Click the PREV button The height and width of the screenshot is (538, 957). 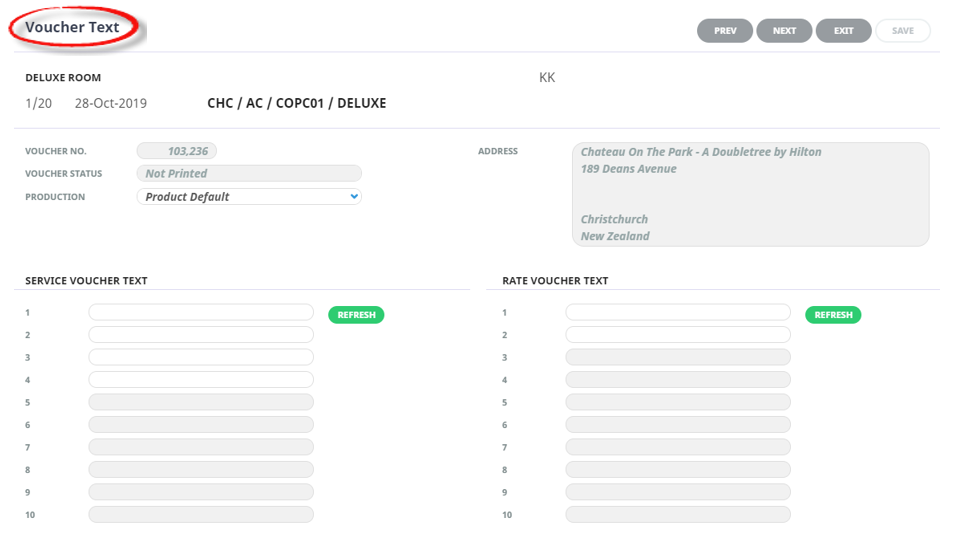[x=725, y=31]
